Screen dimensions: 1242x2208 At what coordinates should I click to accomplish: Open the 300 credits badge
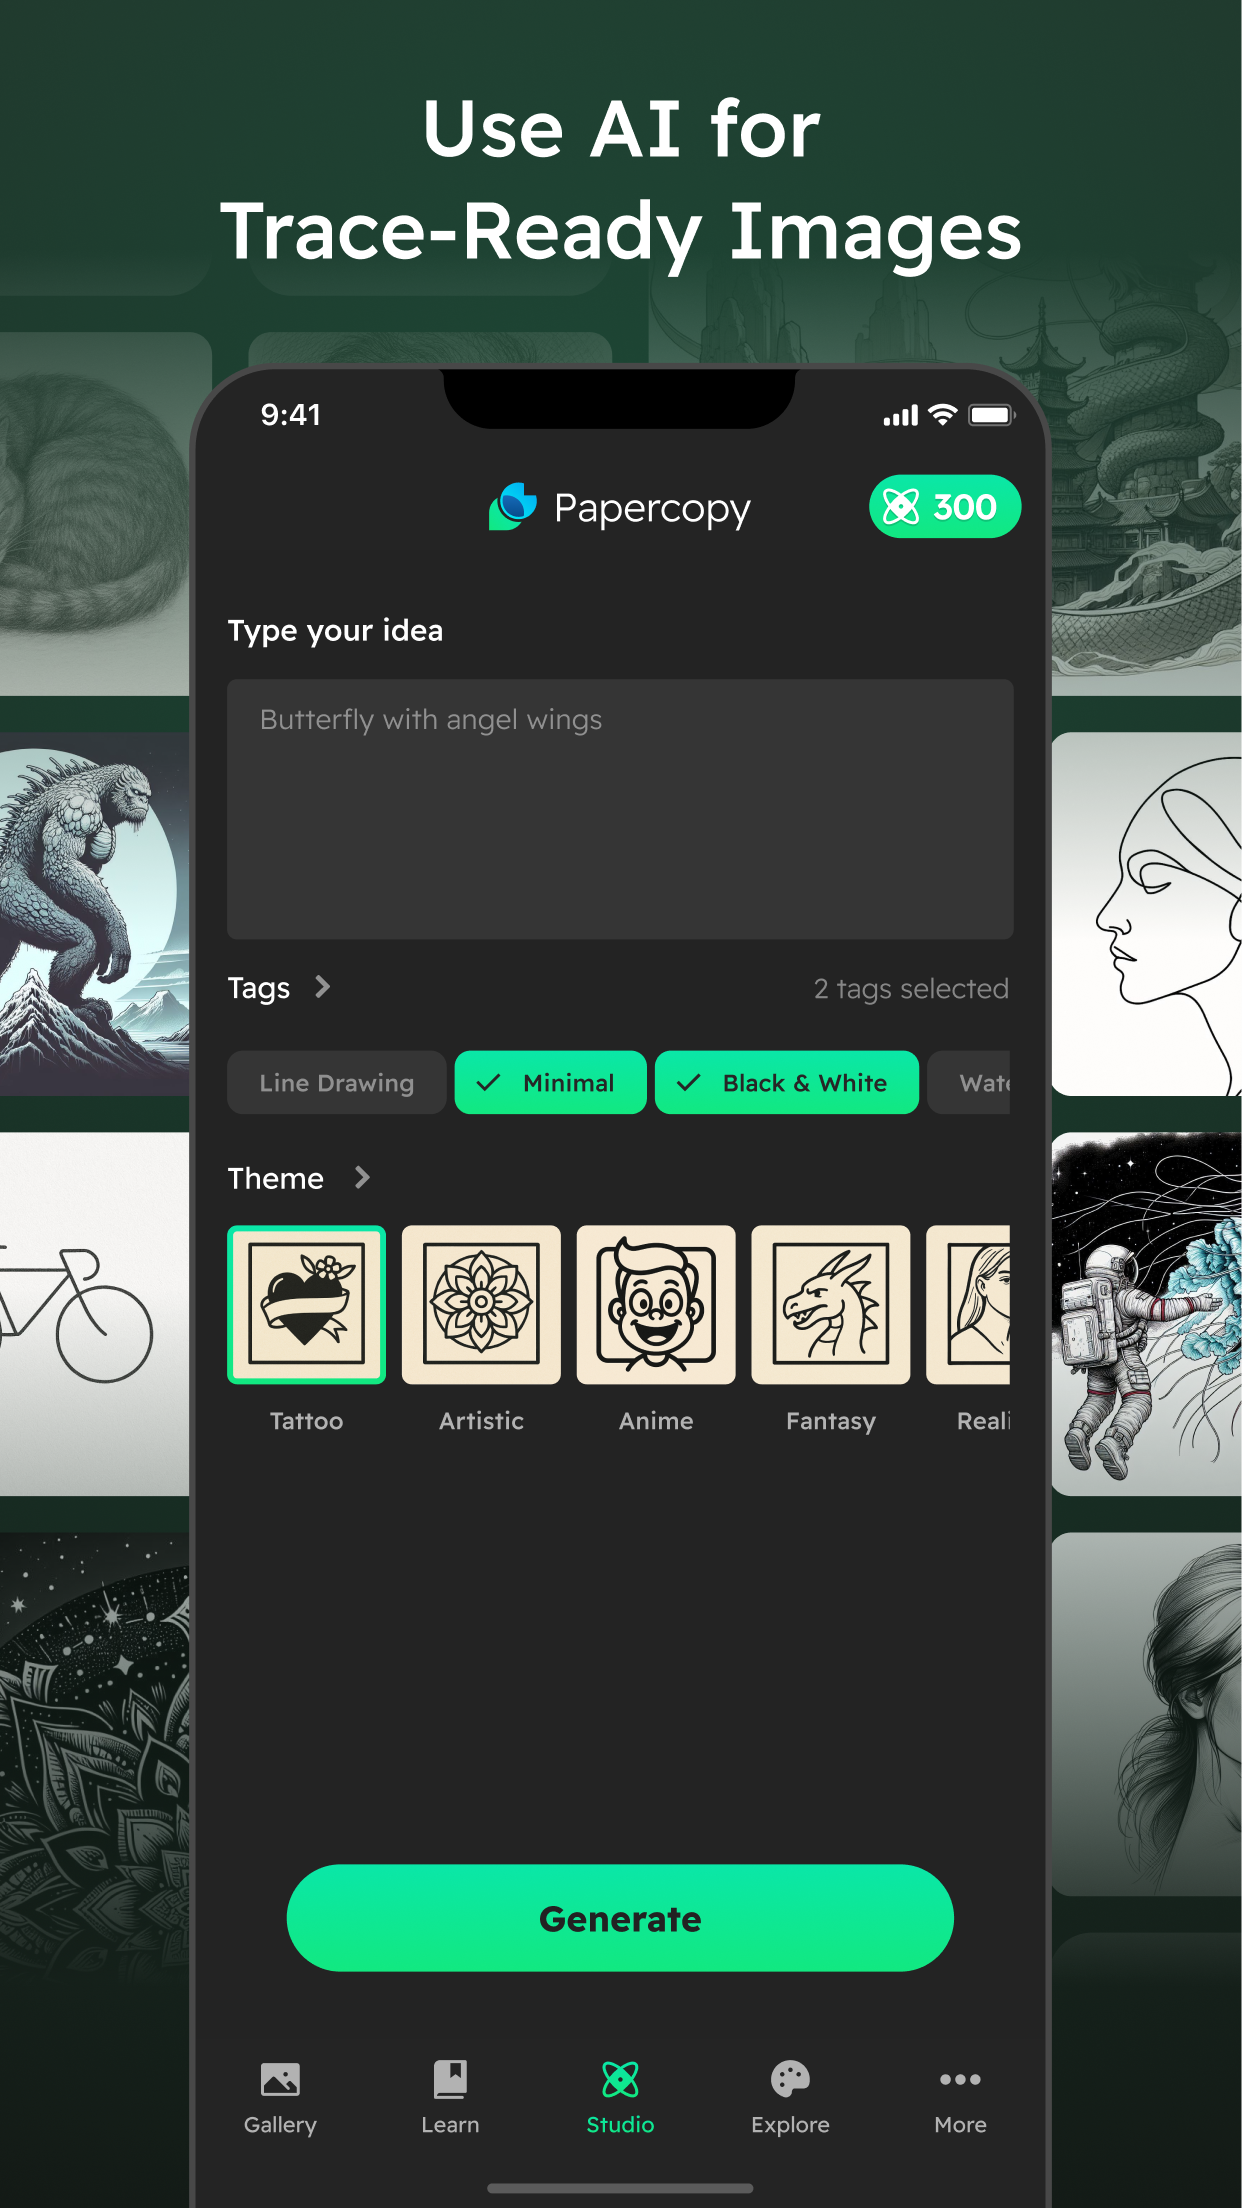click(945, 506)
